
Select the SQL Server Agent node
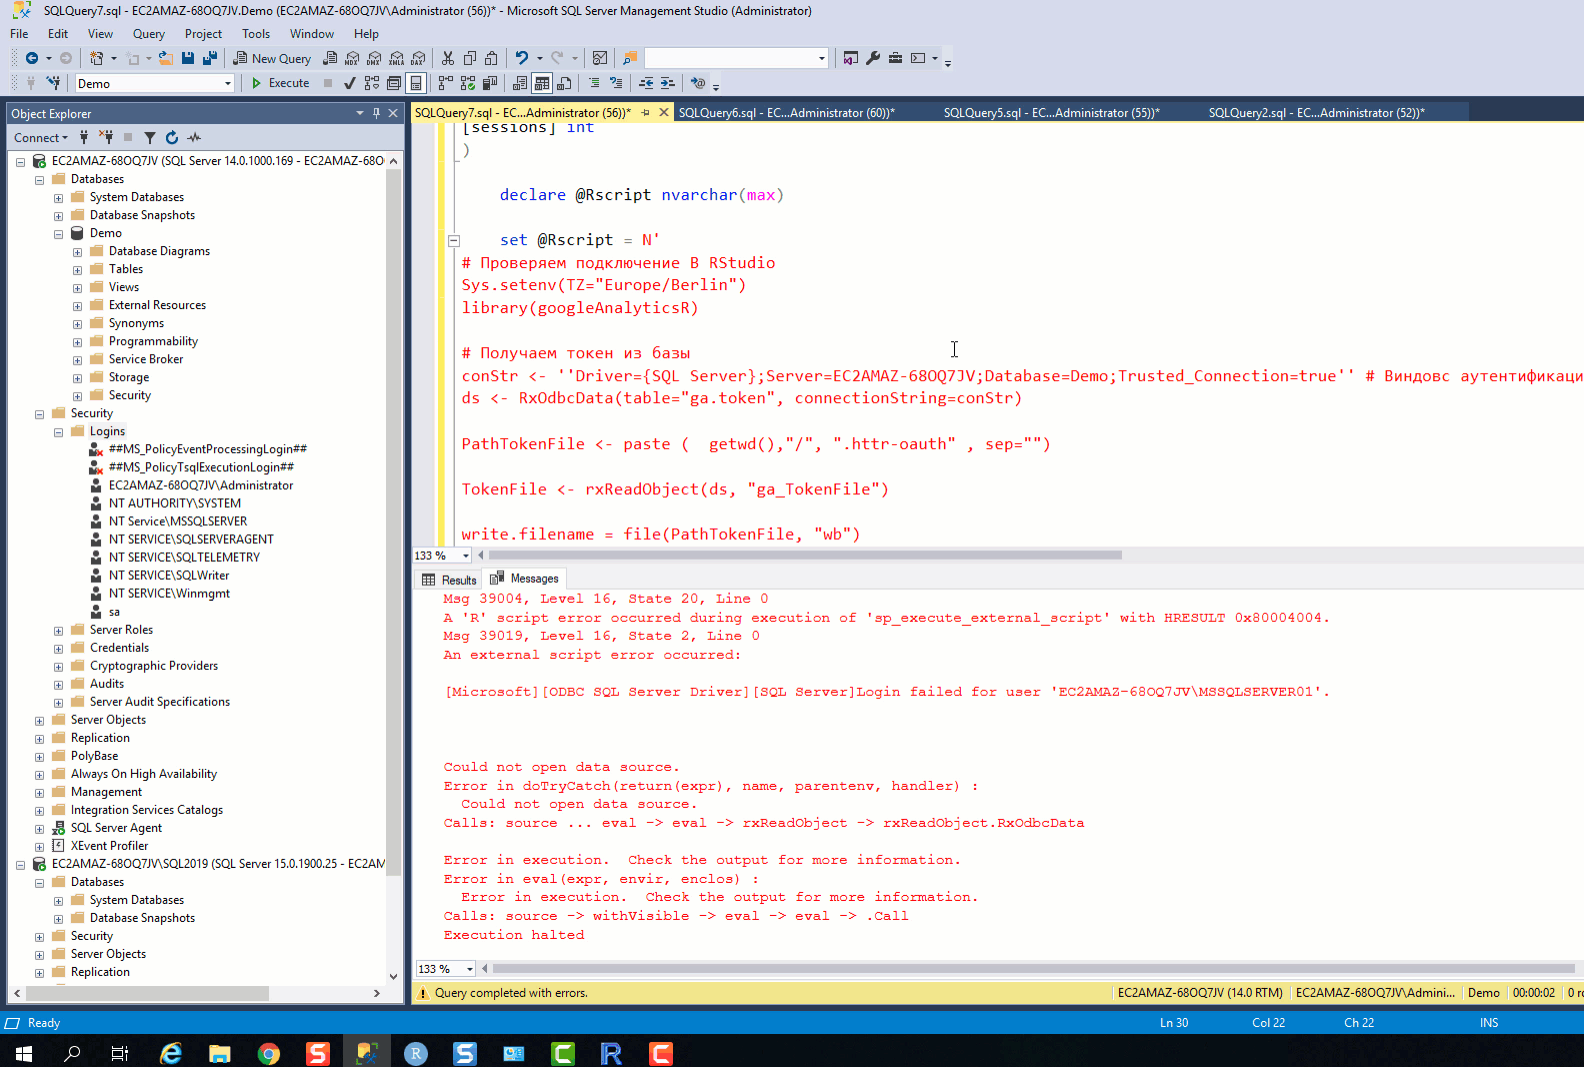point(116,828)
